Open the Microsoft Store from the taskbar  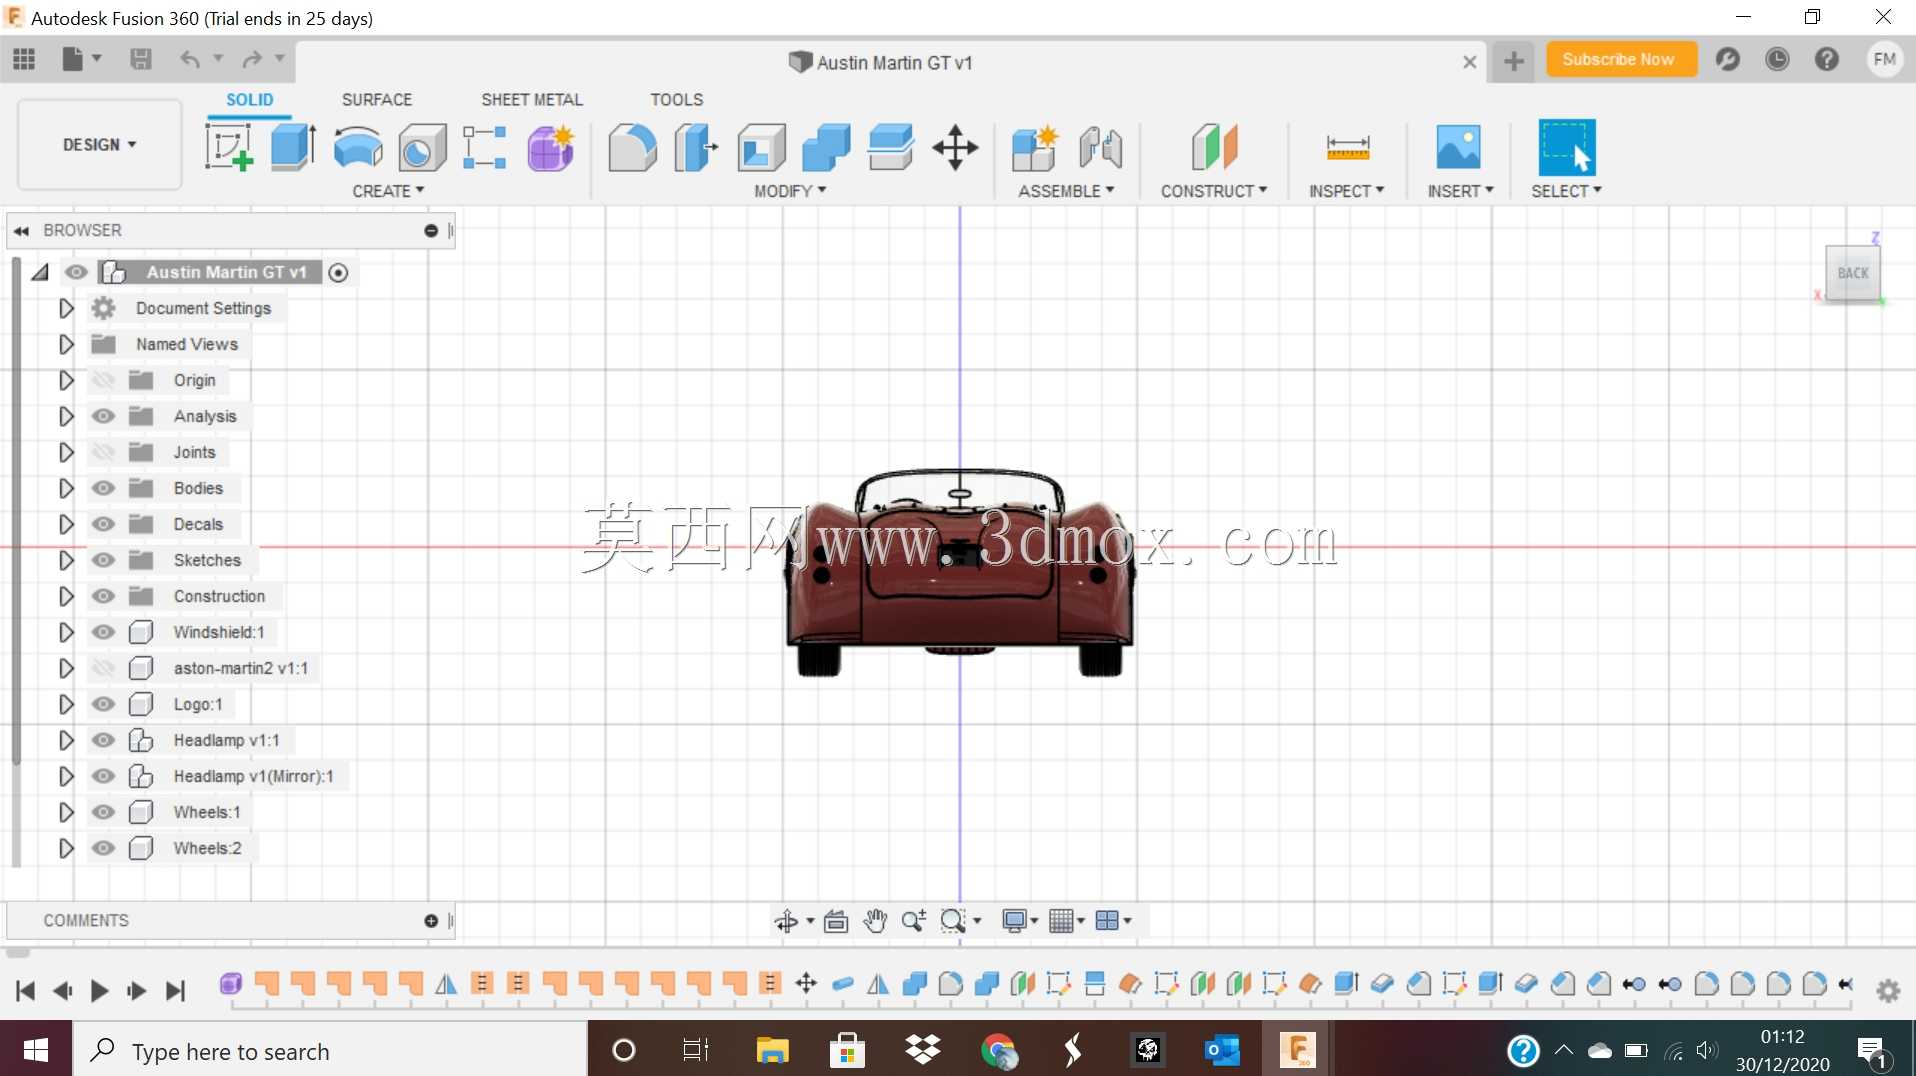click(847, 1050)
